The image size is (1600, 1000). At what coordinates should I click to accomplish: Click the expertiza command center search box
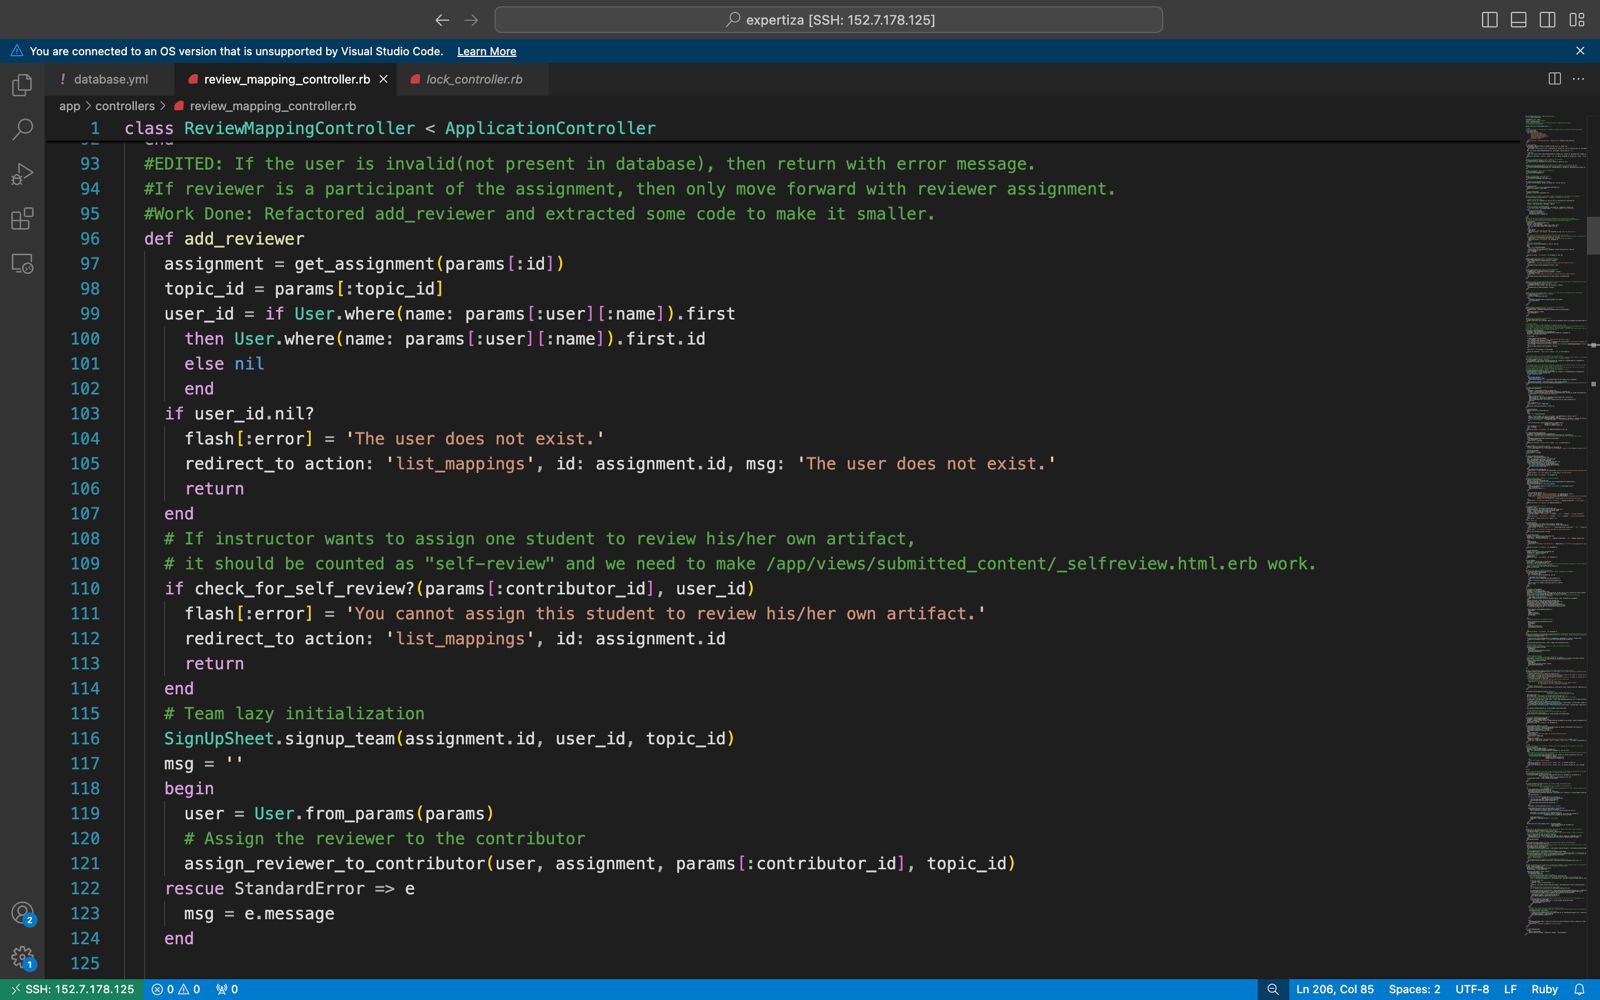(828, 20)
